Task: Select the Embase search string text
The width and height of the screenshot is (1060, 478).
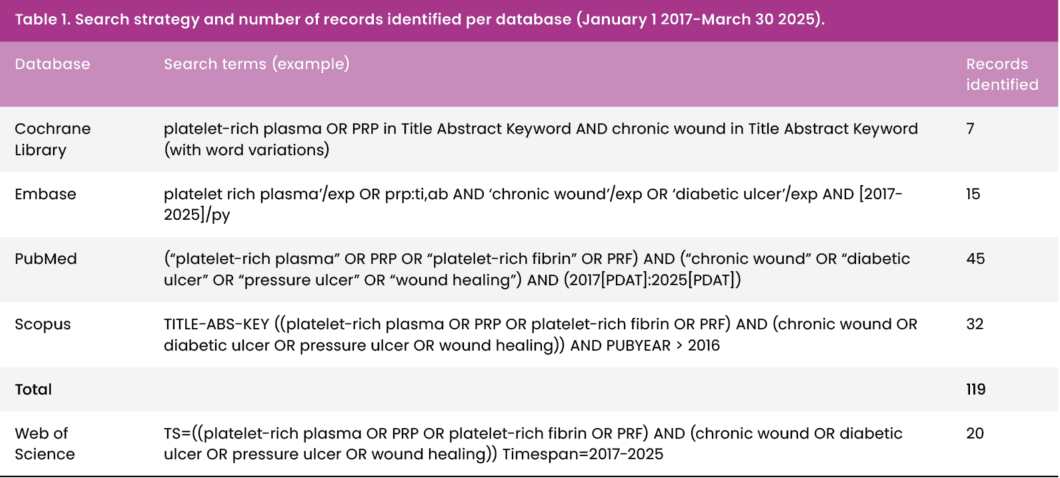Action: [x=533, y=204]
